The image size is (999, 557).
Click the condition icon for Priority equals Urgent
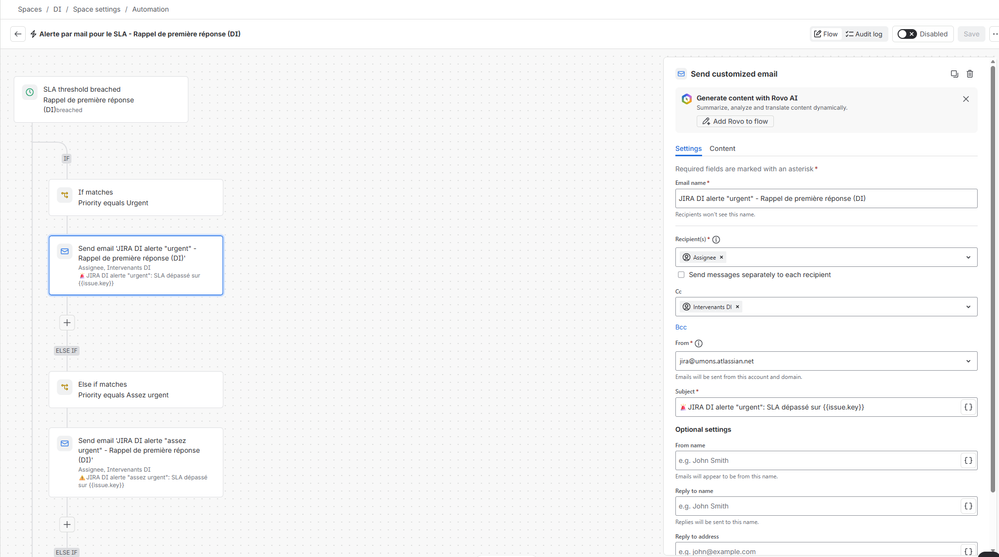[64, 195]
